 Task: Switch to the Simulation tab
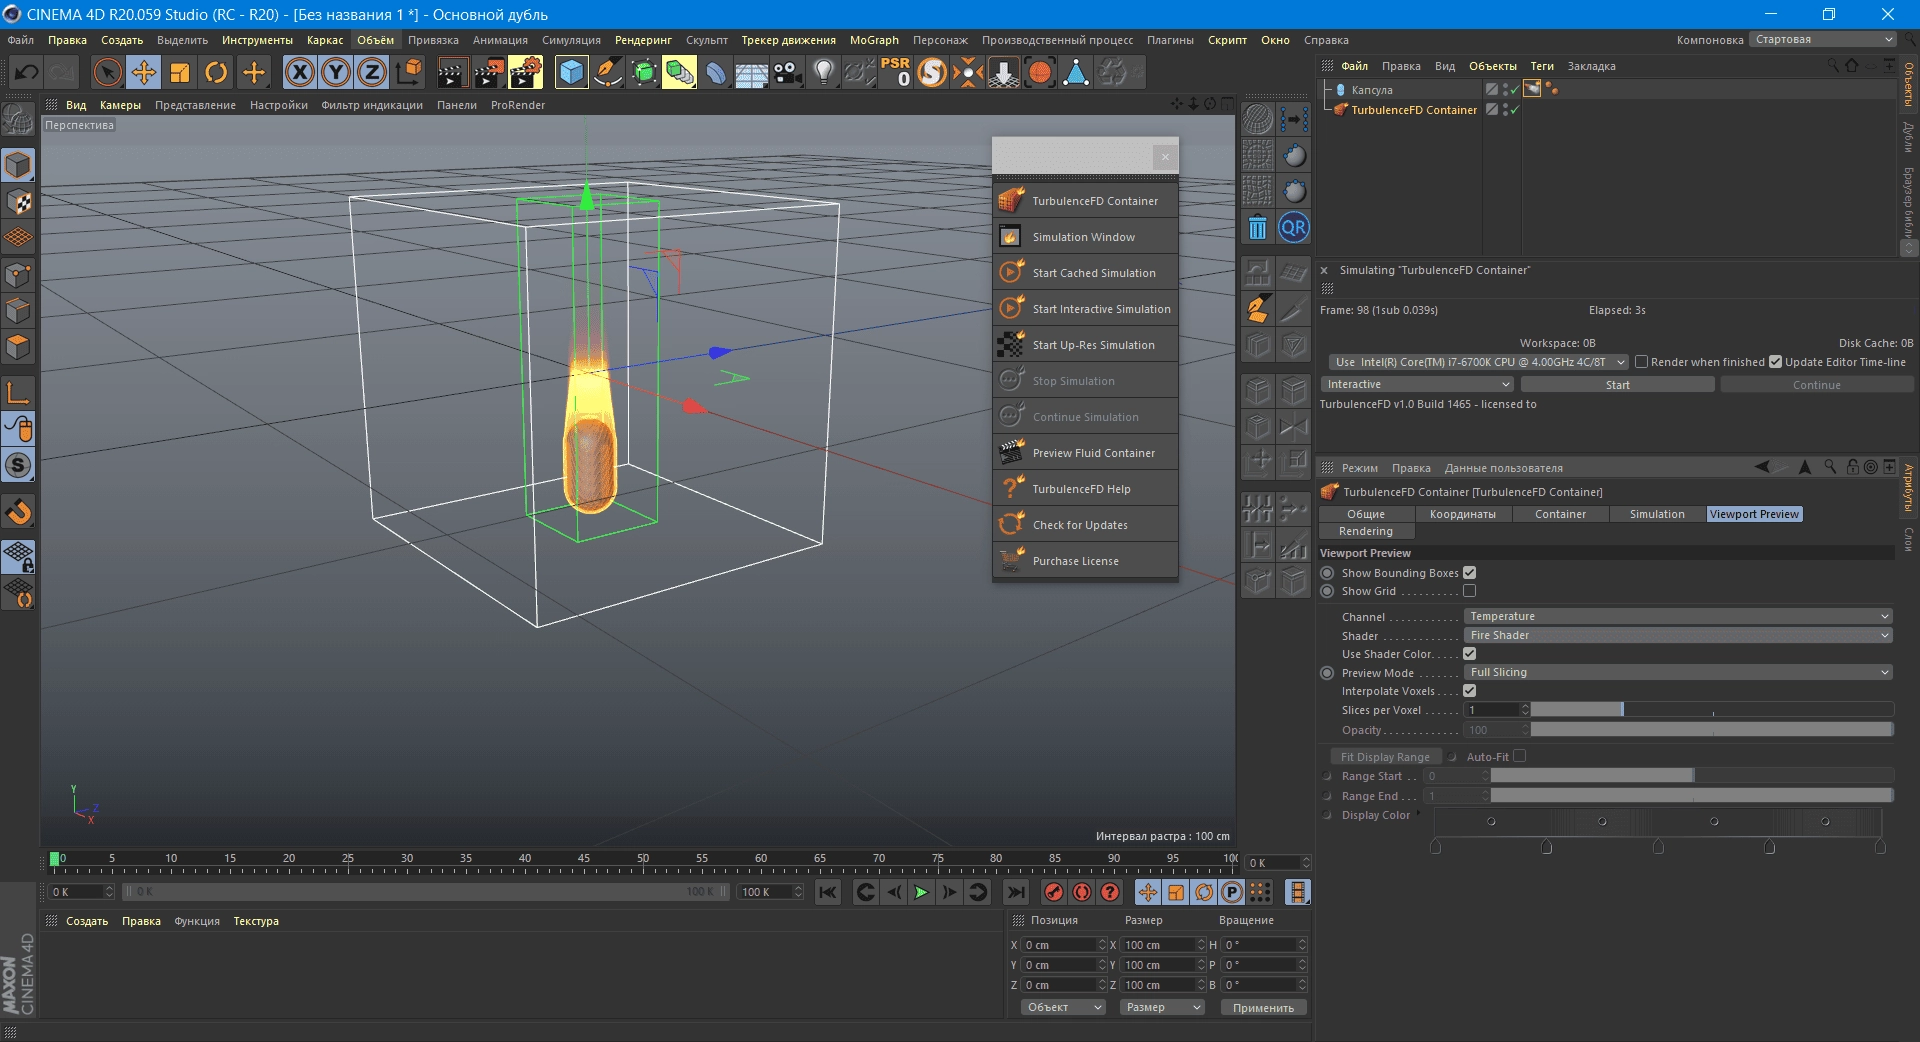pyautogui.click(x=1657, y=514)
